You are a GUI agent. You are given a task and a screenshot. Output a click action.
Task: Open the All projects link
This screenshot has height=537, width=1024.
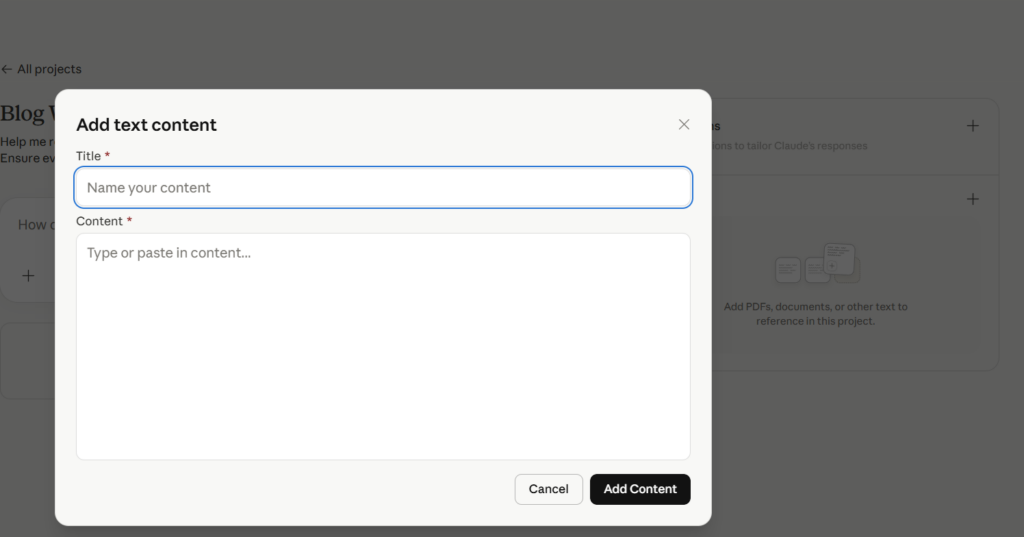click(49, 70)
